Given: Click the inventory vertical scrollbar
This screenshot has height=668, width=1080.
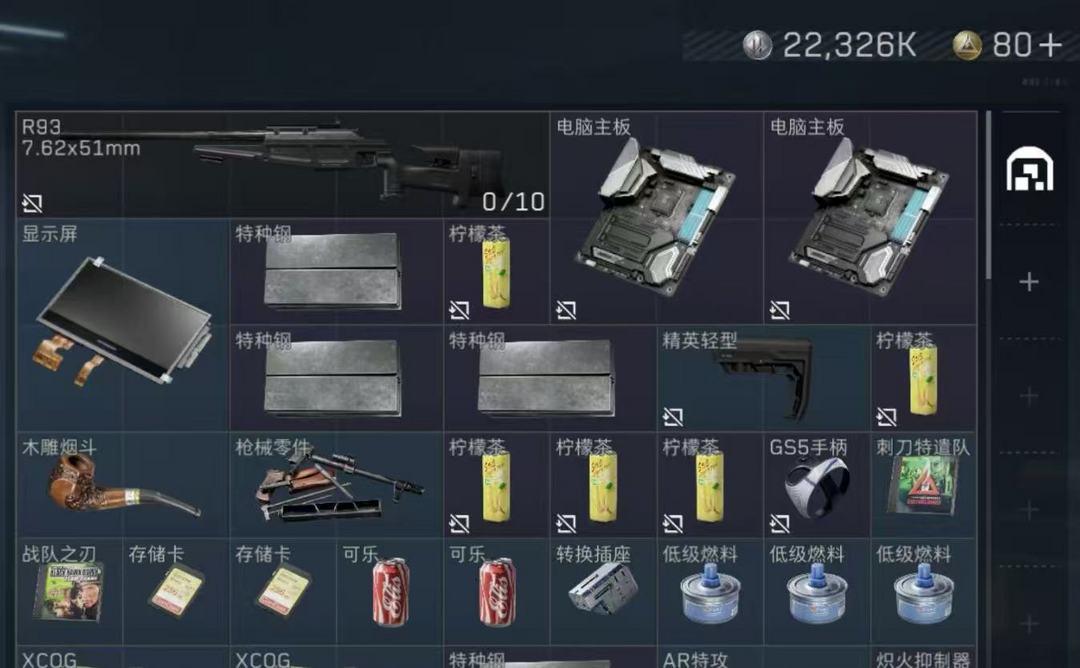Looking at the screenshot, I should 988,196.
